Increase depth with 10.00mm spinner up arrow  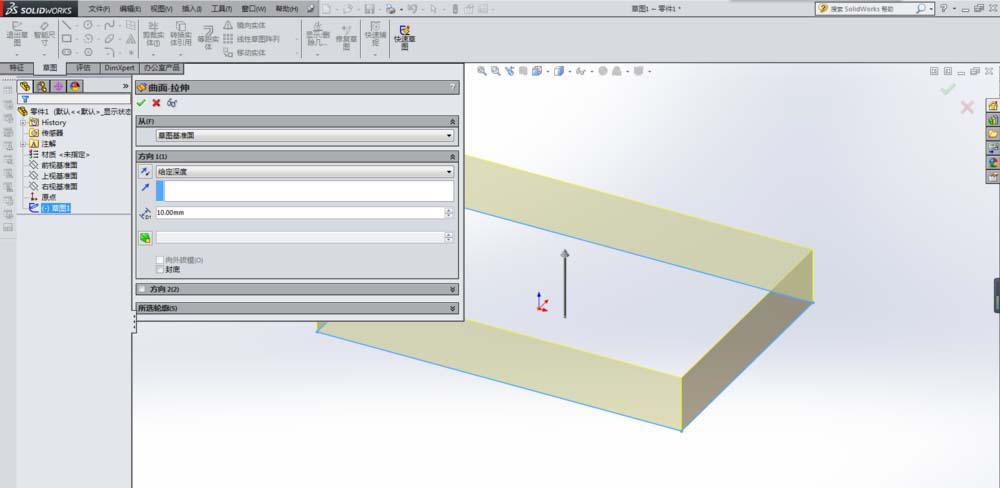449,210
